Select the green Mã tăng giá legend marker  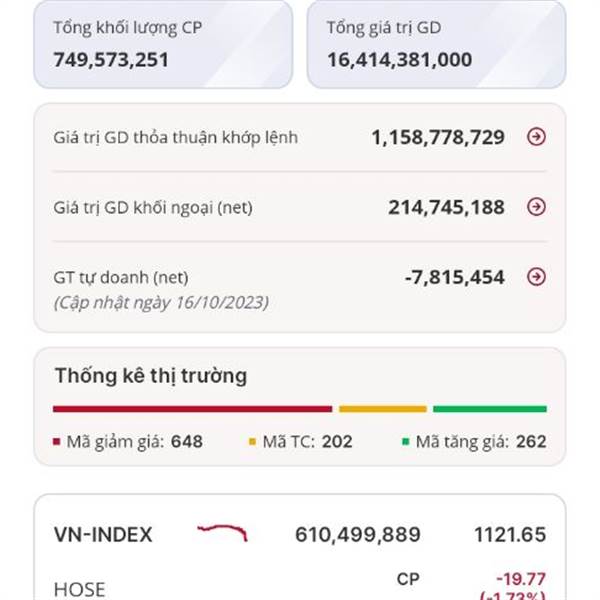(x=406, y=442)
